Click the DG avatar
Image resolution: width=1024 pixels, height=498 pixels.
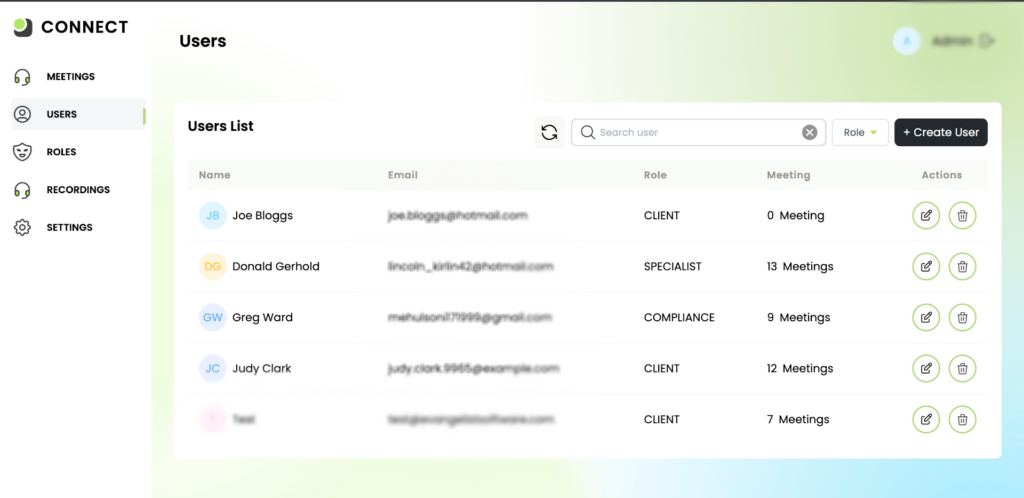coord(213,266)
